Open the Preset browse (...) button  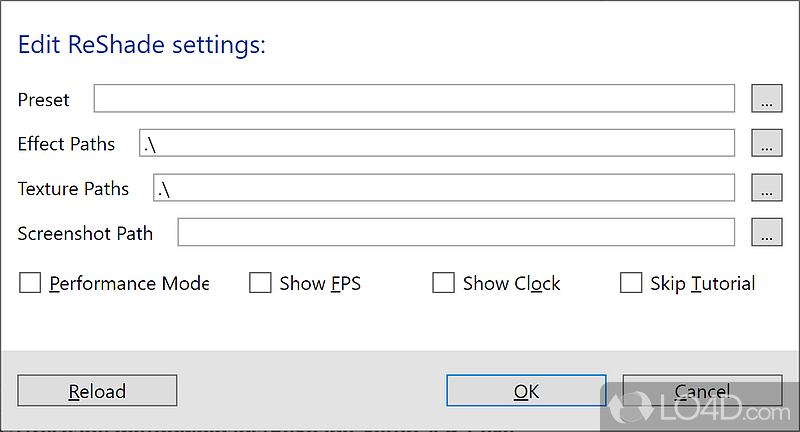click(766, 99)
